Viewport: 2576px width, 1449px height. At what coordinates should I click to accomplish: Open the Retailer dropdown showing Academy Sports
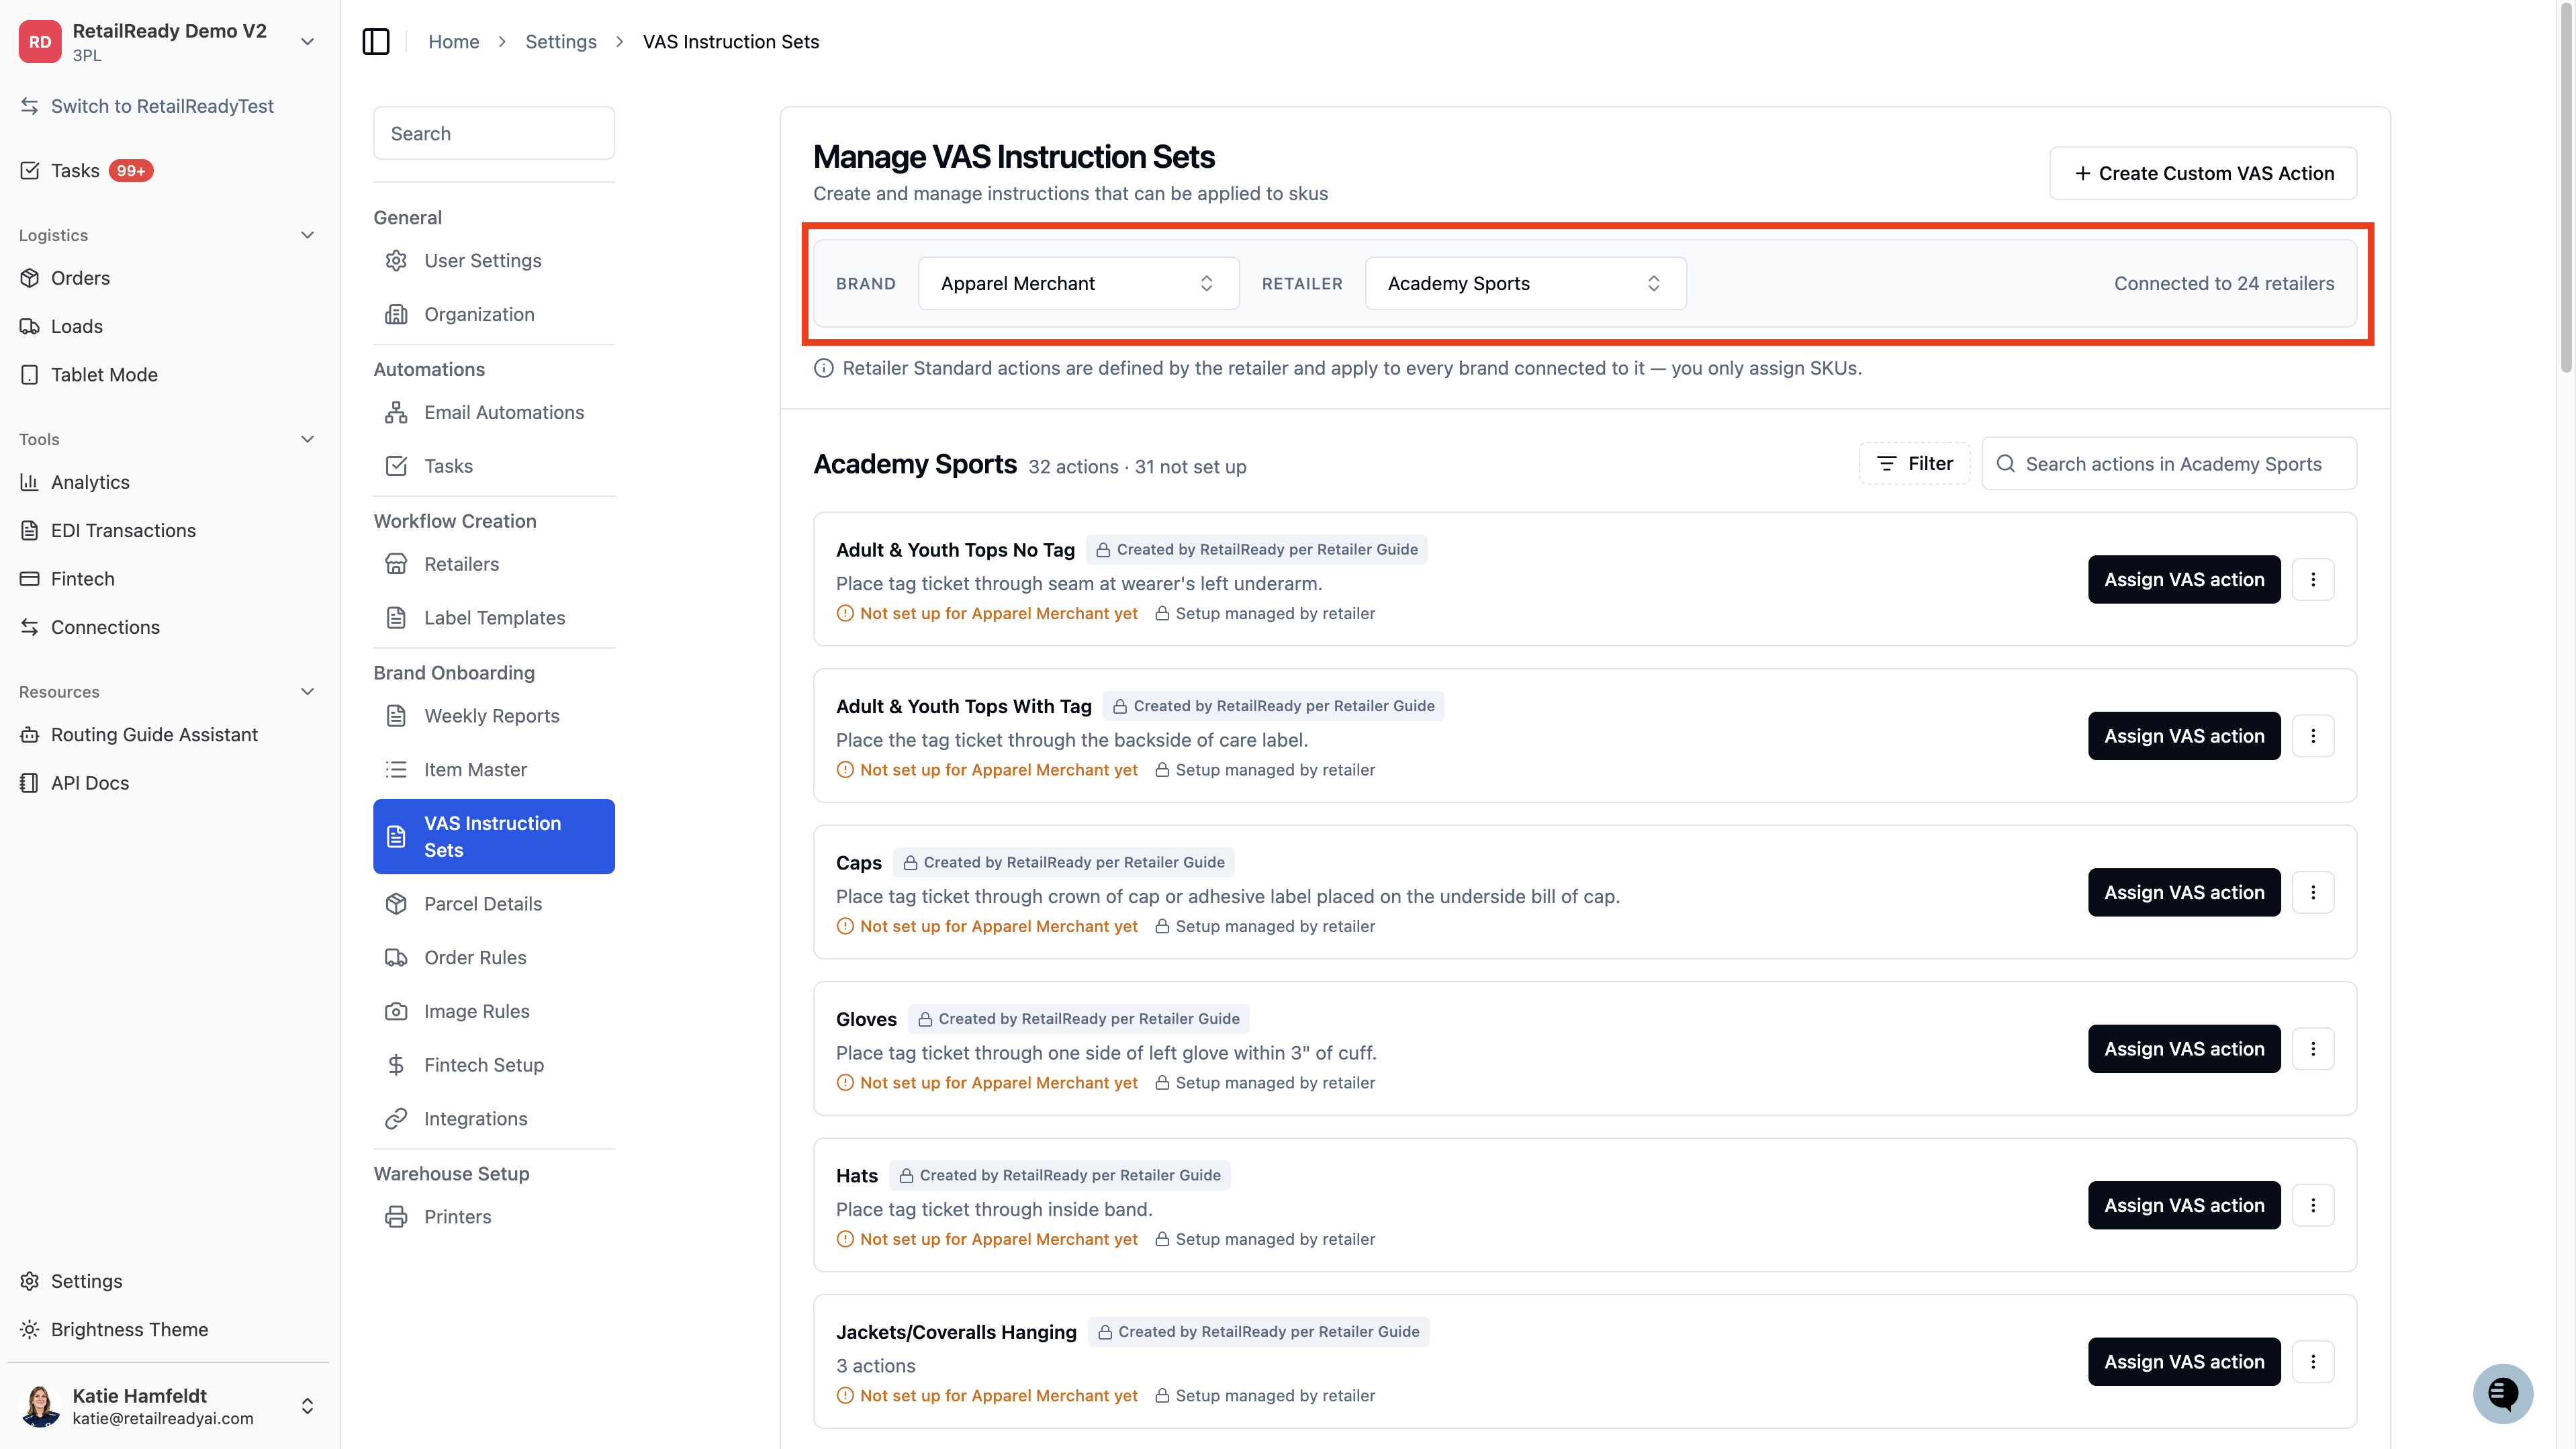point(1525,284)
